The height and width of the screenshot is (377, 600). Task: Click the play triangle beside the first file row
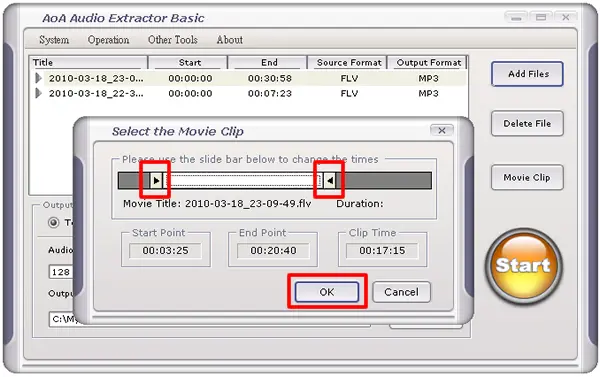[38, 78]
